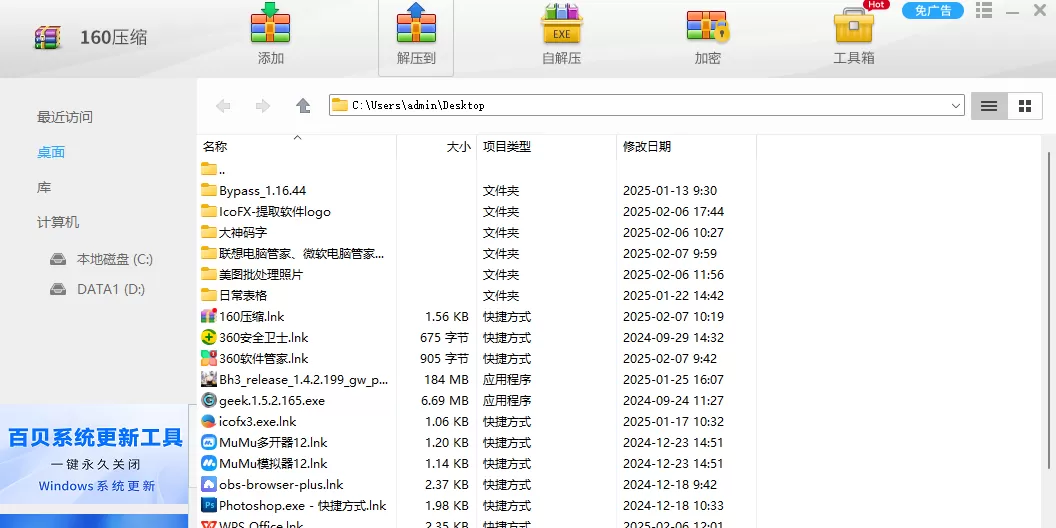Select the Bypass_1.16.44 folder icon

209,191
